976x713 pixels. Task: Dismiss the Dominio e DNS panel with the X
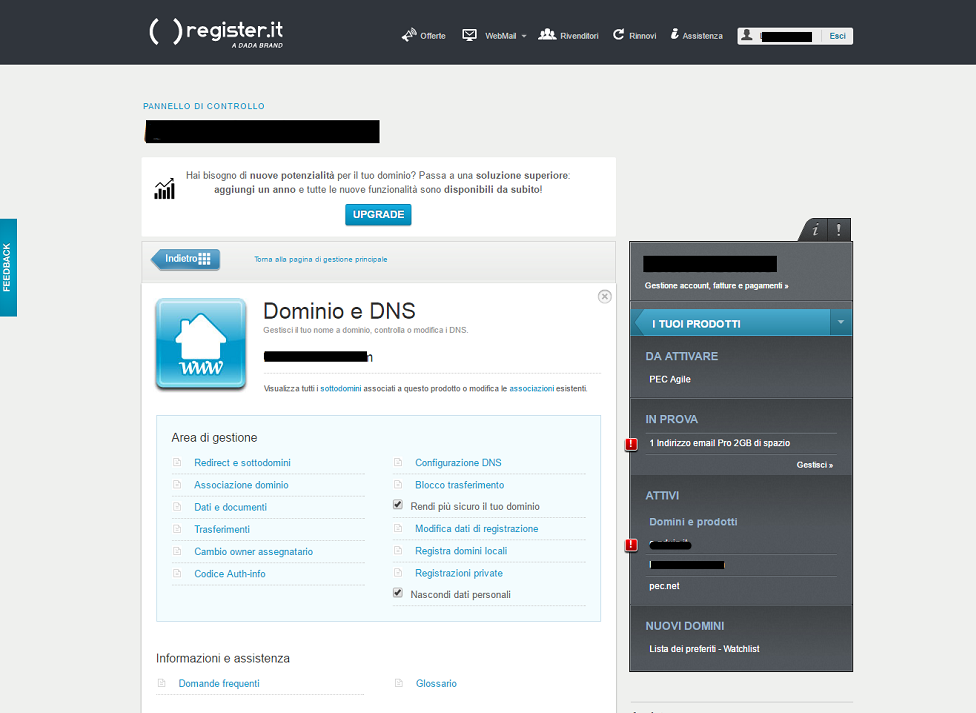point(604,296)
